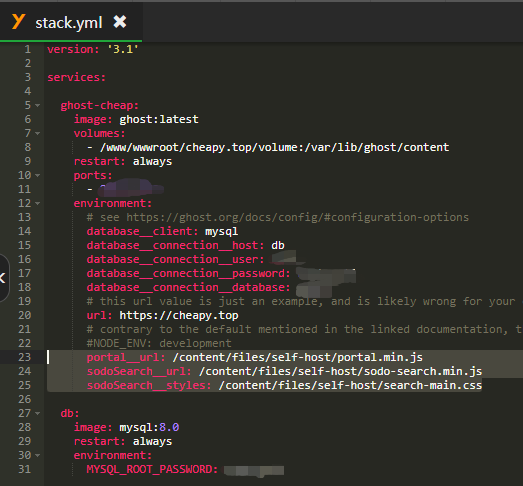Screen dimensions: 523x486
Task: Click sodoSearch__url path sodo-search.min.js
Action: point(340,371)
